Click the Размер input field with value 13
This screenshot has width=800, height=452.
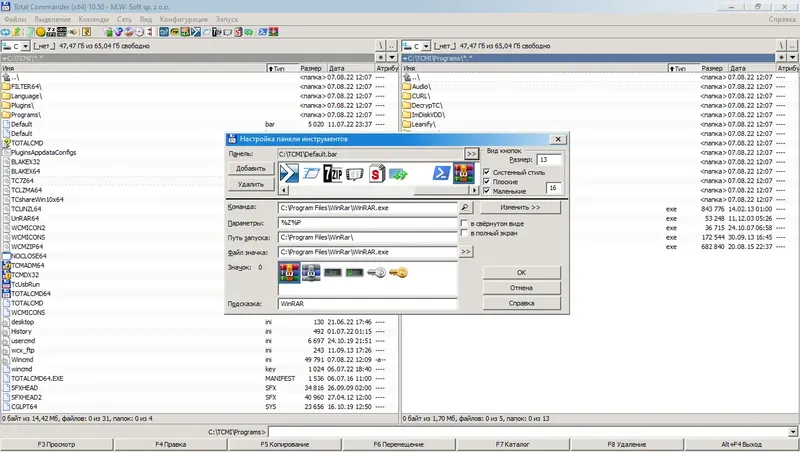click(x=549, y=160)
